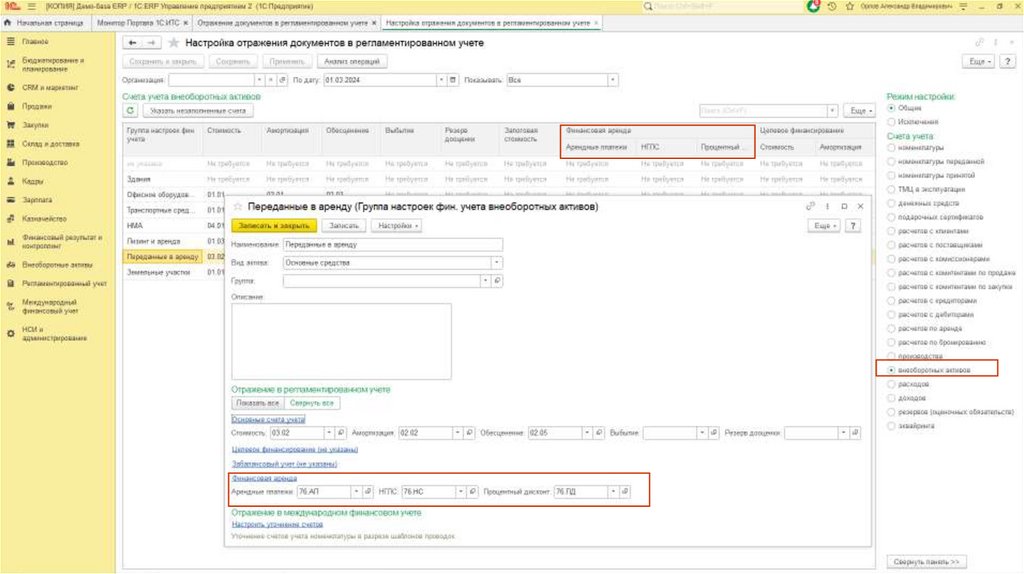1024x574 pixels.
Task: Click the help question mark in dialog
Action: (x=853, y=226)
